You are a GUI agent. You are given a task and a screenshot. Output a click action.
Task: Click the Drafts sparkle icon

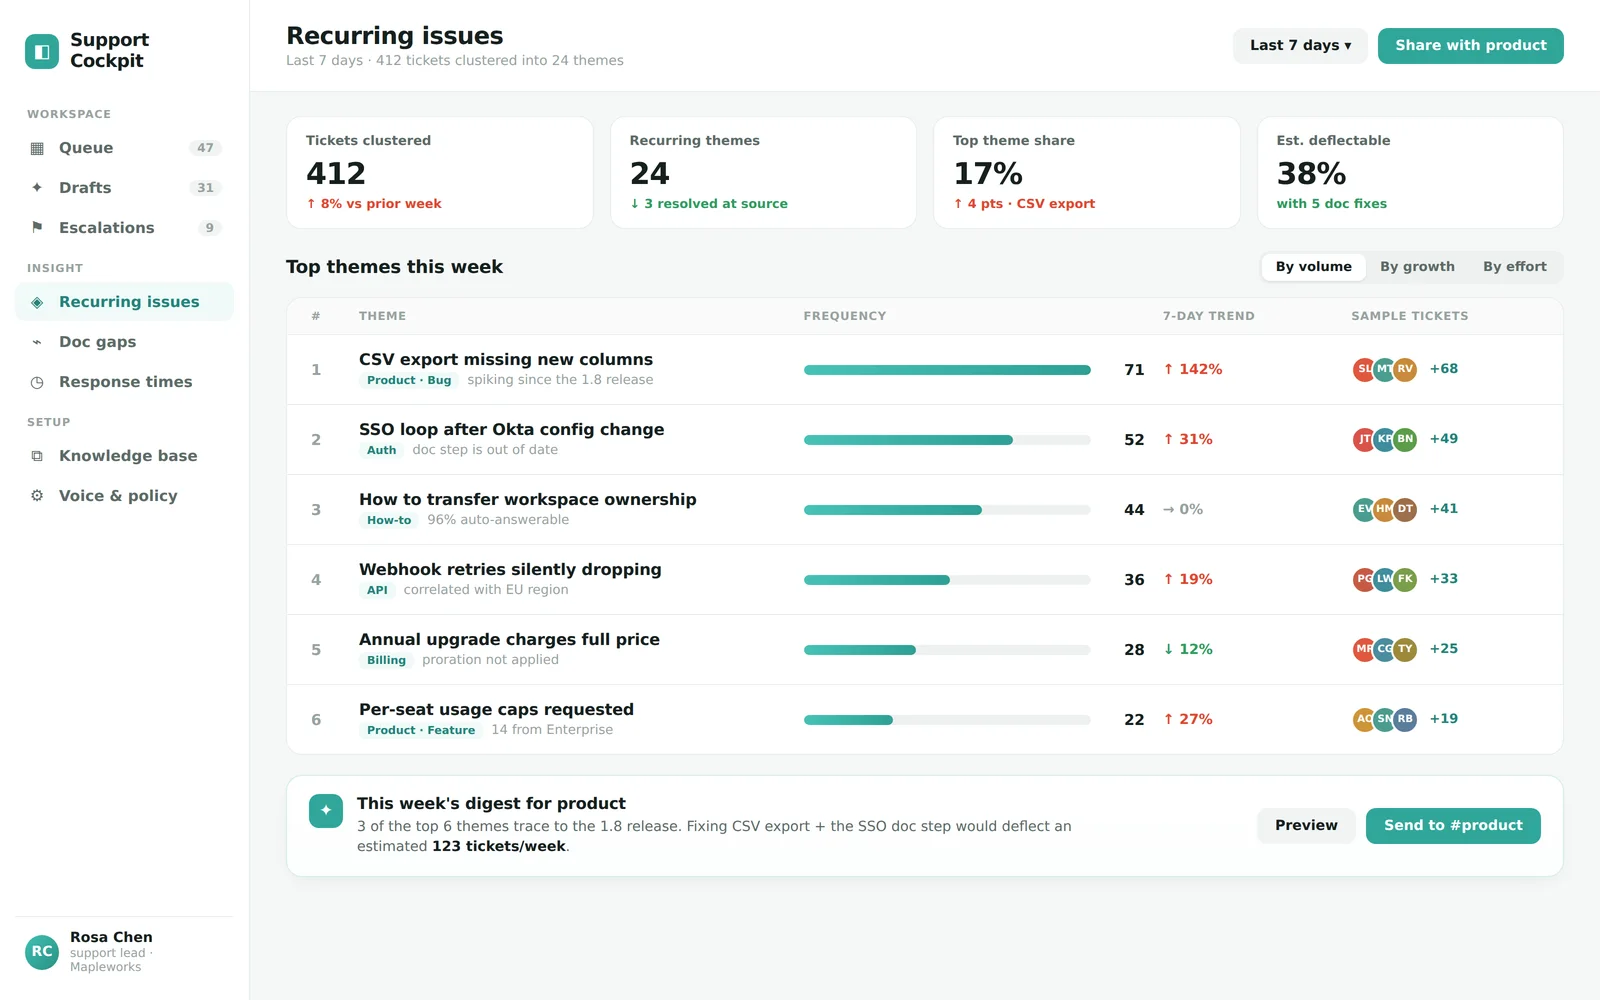pos(37,188)
